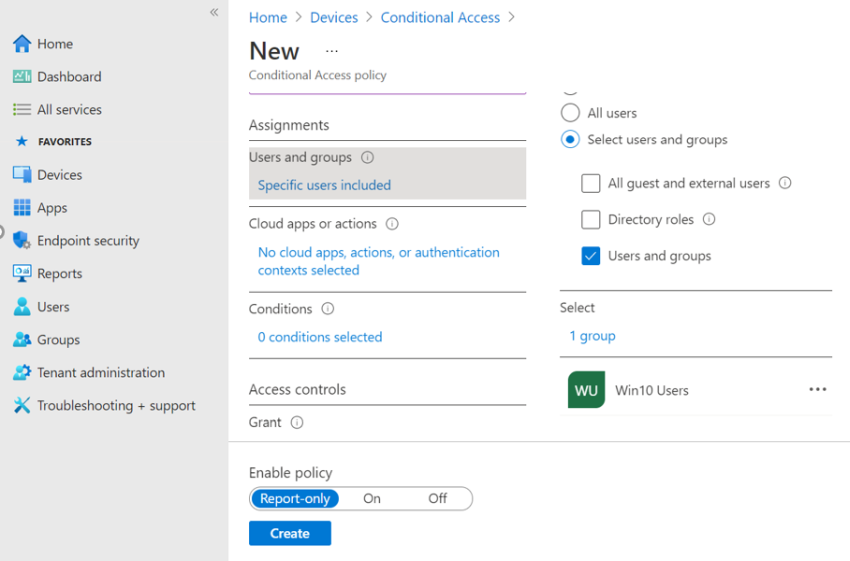Open Endpoint security in the sidebar
Screen dimensions: 850x561
click(88, 241)
